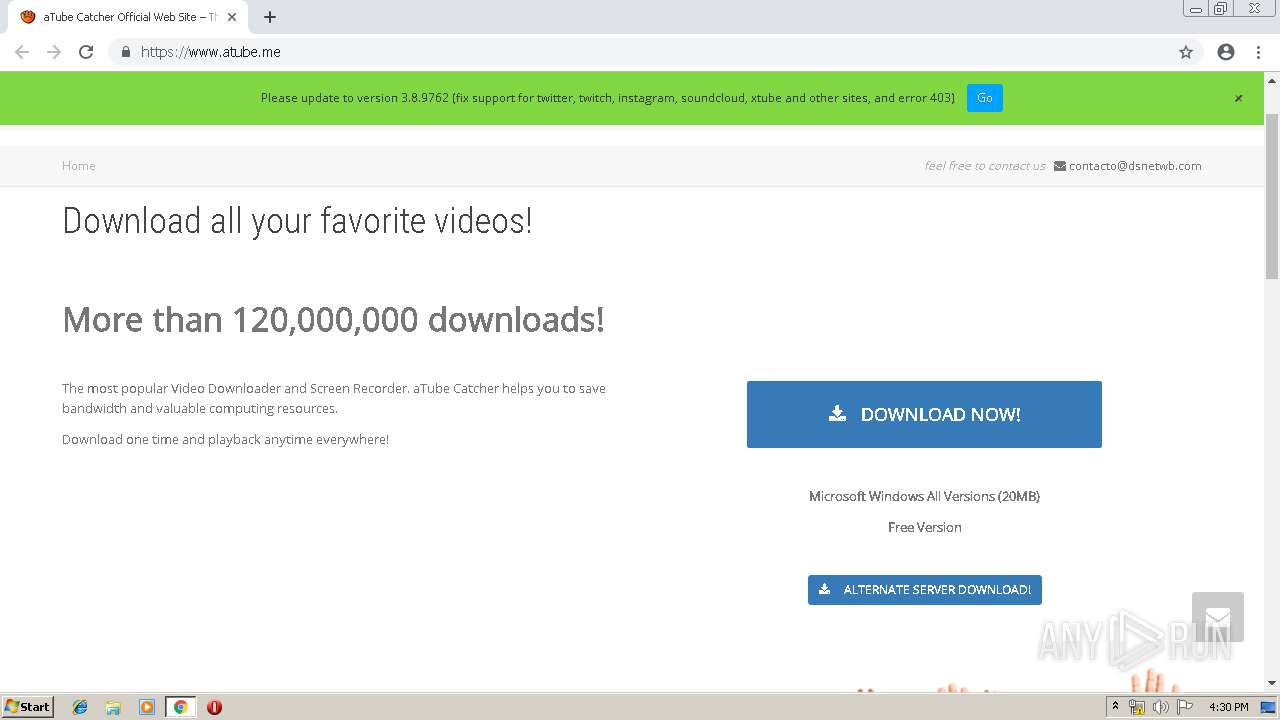Dismiss the green update banner
The width and height of the screenshot is (1280, 720).
1238,98
